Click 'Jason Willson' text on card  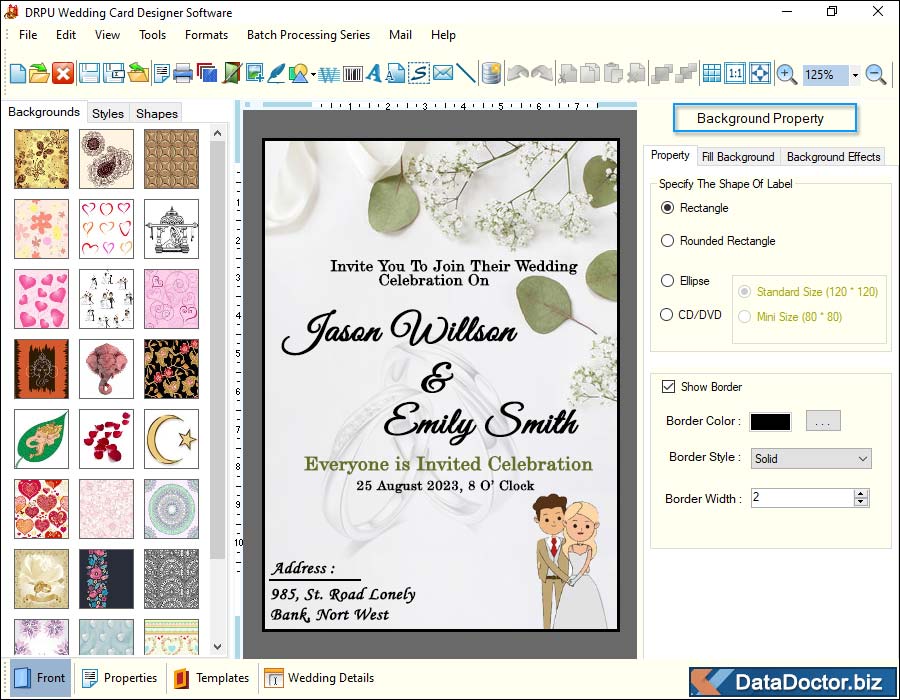pos(399,333)
